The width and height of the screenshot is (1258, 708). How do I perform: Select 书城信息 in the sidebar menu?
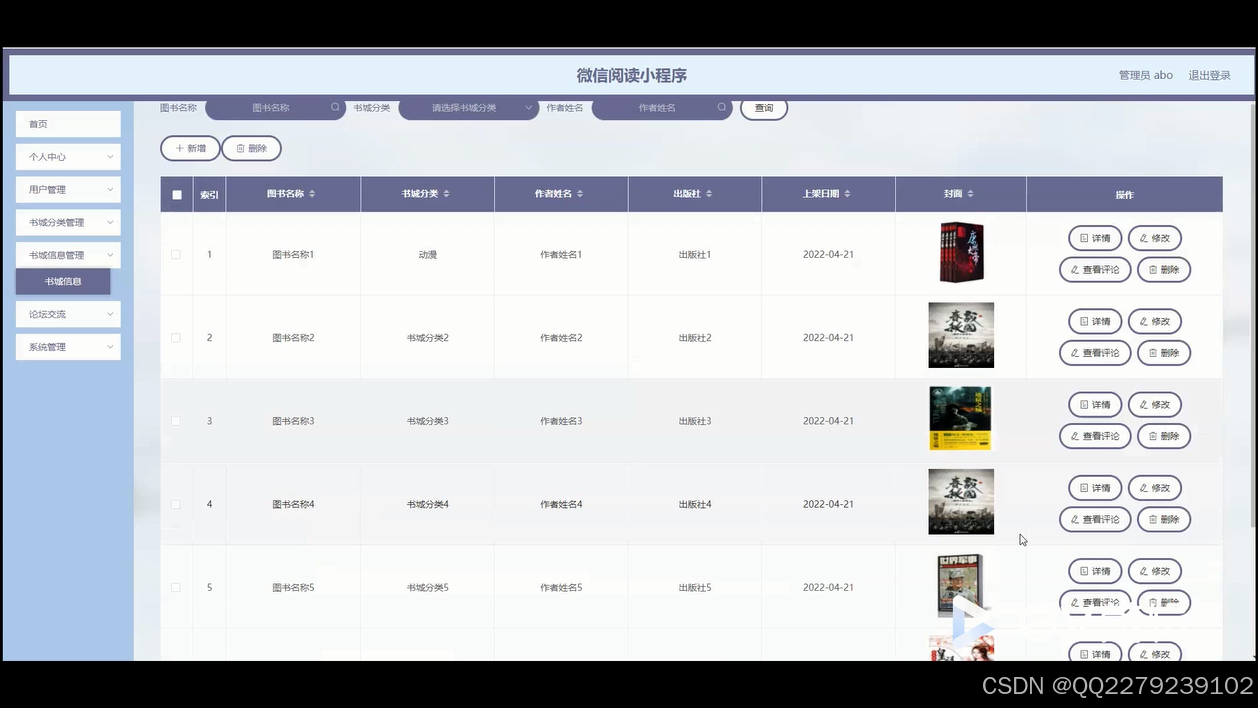pyautogui.click(x=63, y=281)
